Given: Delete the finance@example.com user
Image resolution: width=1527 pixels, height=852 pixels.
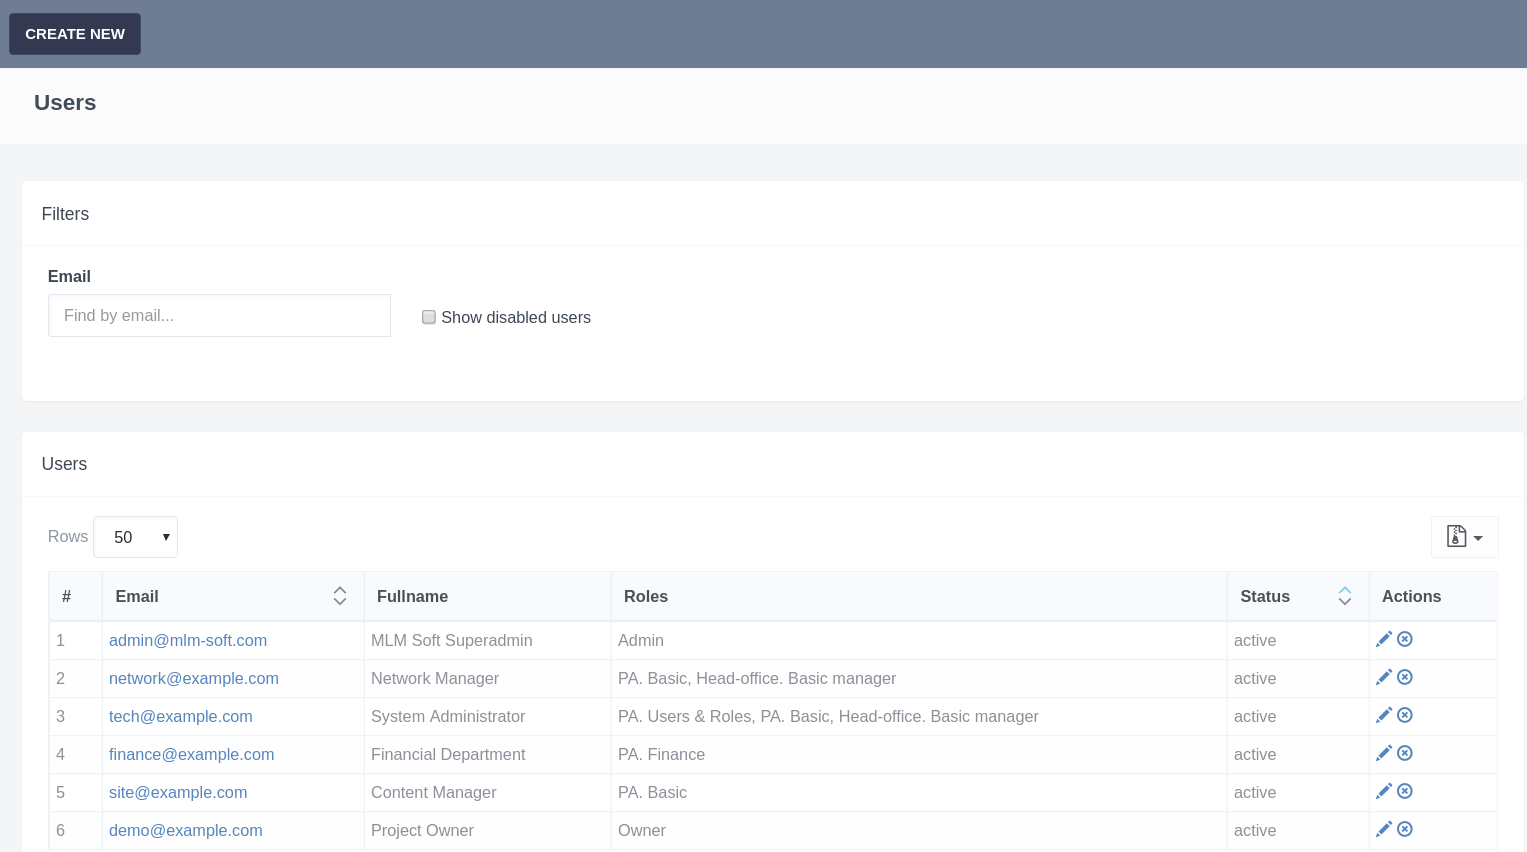Looking at the screenshot, I should tap(1405, 753).
